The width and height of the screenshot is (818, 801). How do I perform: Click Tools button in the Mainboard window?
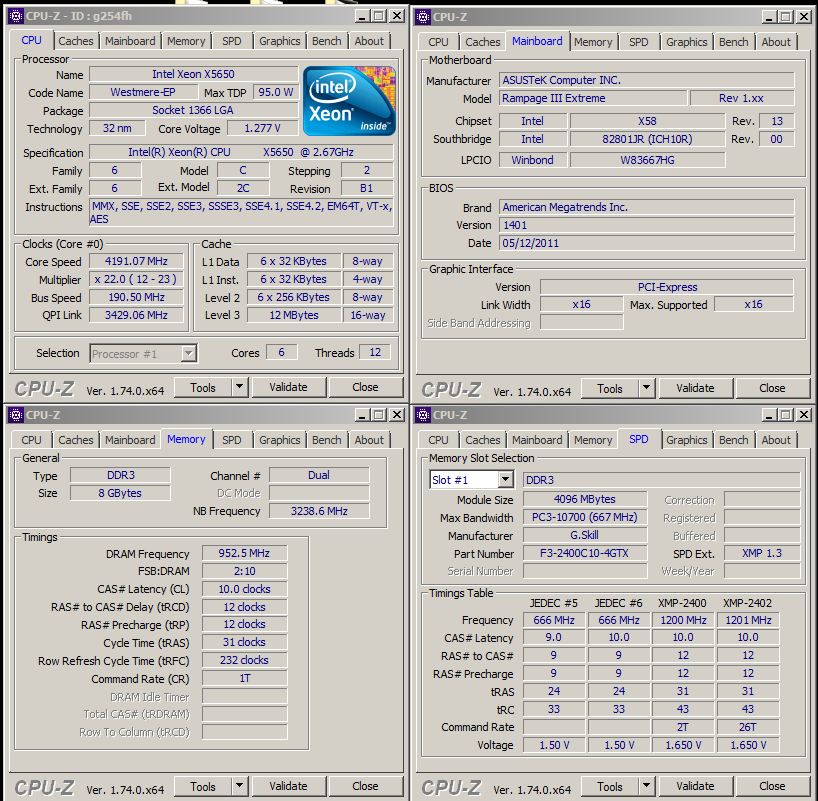click(610, 388)
